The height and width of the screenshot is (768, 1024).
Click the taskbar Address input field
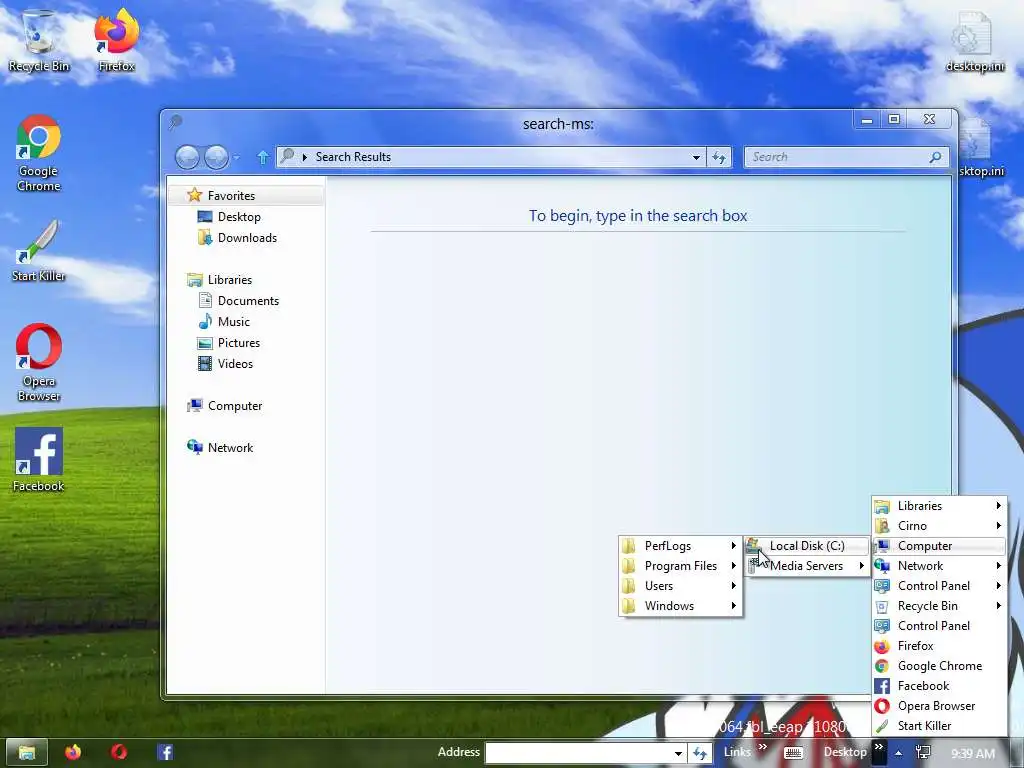(x=579, y=753)
